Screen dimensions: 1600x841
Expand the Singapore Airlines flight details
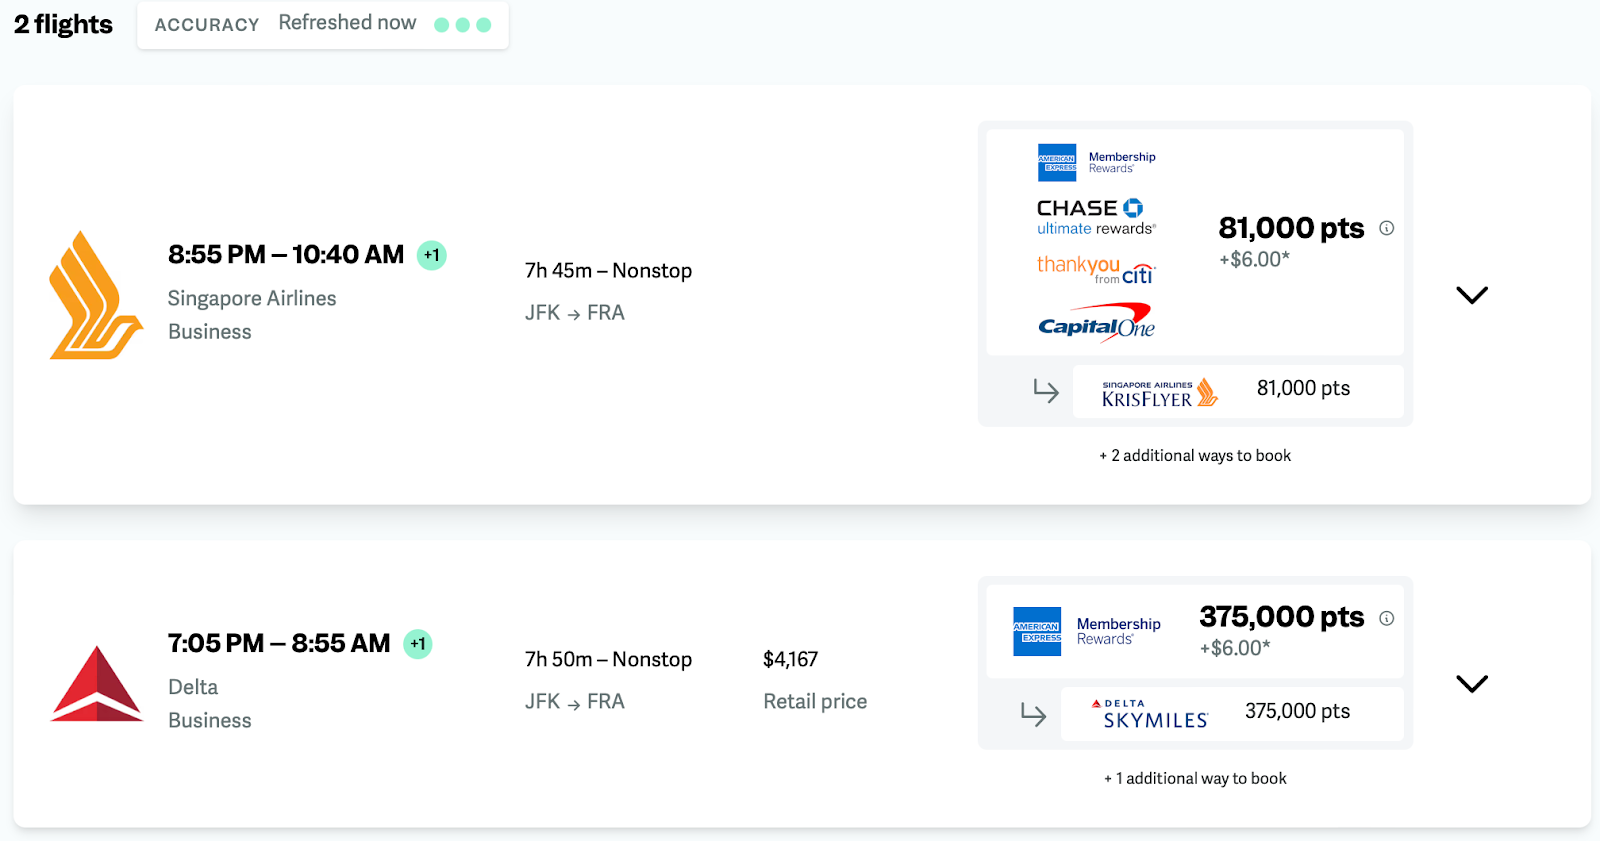tap(1471, 295)
